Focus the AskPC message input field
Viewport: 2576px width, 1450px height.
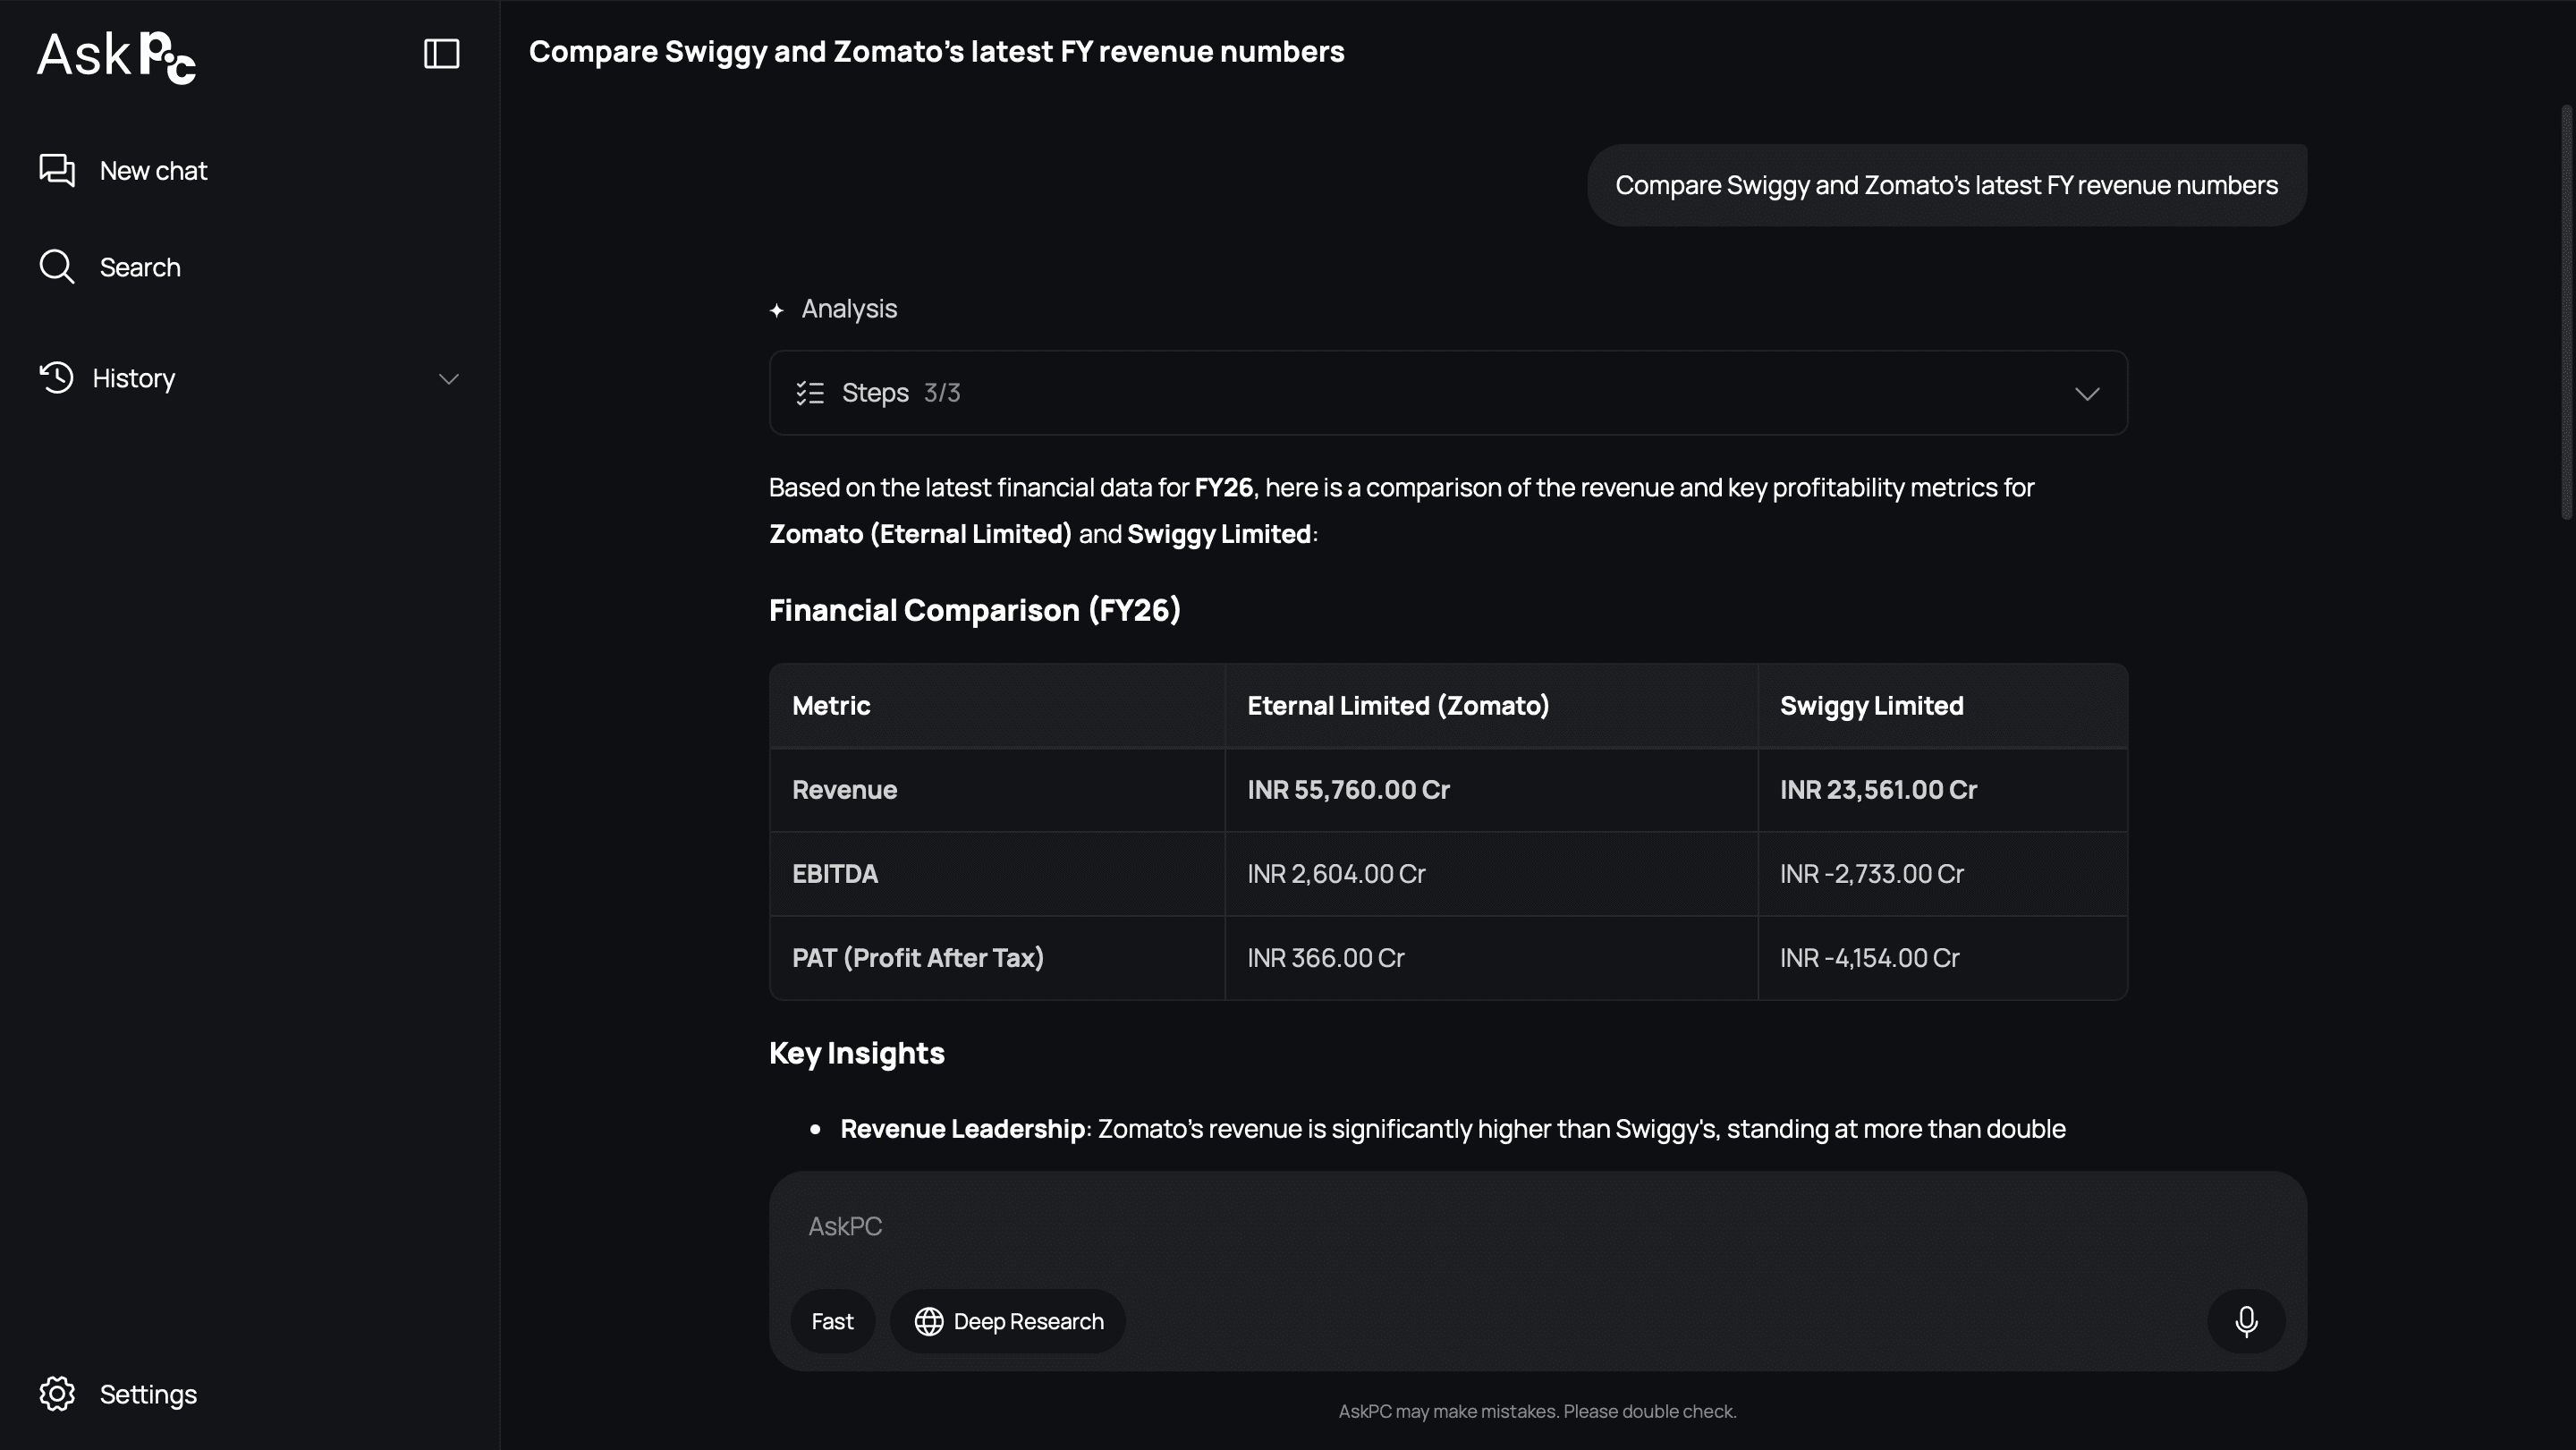[x=1537, y=1227]
